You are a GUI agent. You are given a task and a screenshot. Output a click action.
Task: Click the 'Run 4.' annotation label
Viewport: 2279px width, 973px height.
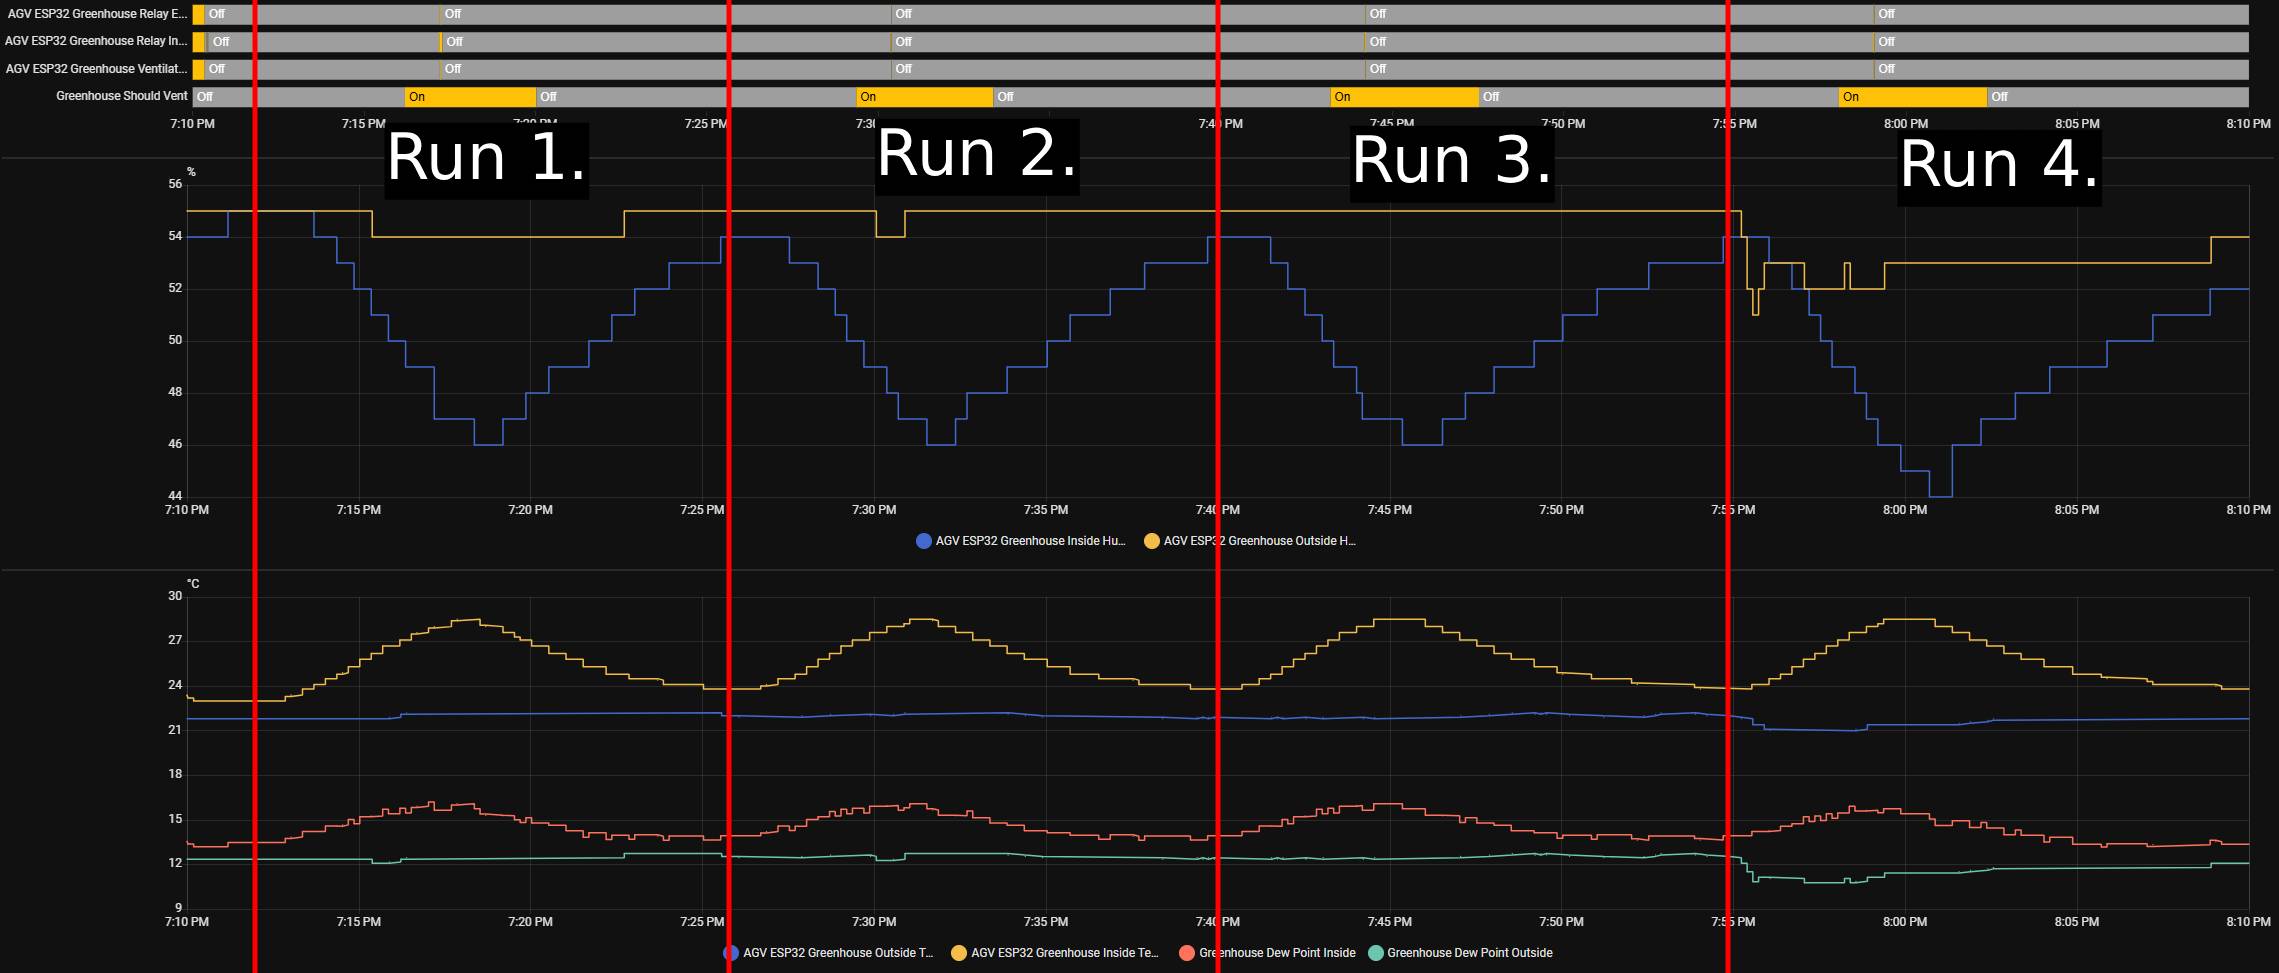(1998, 166)
